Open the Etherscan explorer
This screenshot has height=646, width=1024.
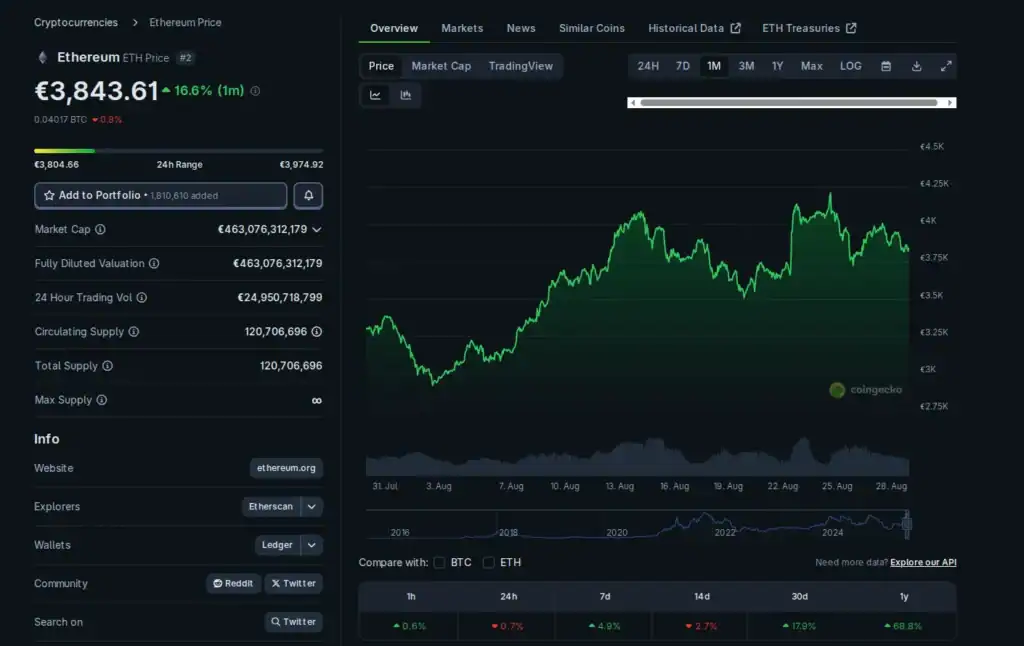coord(271,507)
